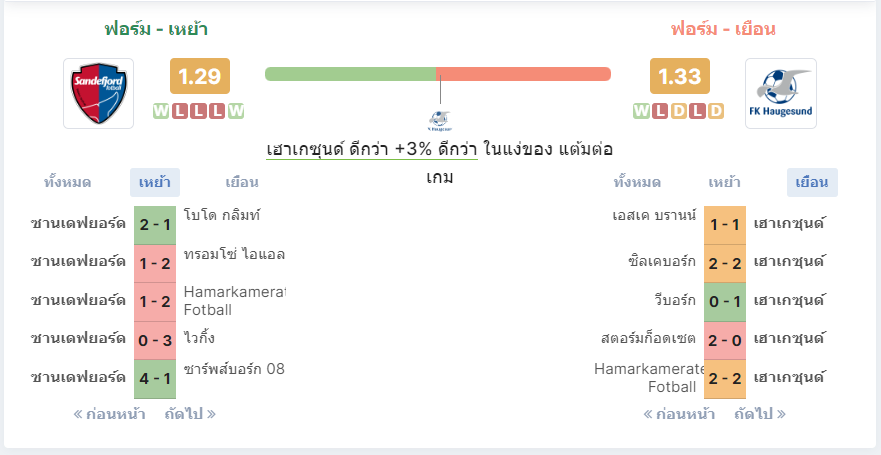Click red section of form comparison bar
881x455 pixels.
(x=523, y=74)
